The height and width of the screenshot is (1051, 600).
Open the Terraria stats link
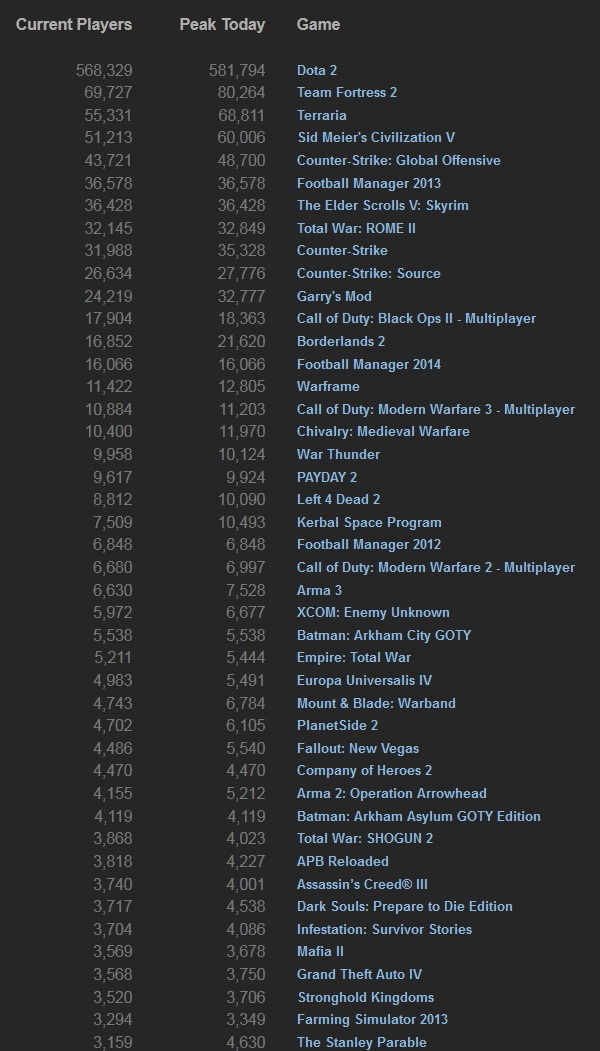[322, 115]
